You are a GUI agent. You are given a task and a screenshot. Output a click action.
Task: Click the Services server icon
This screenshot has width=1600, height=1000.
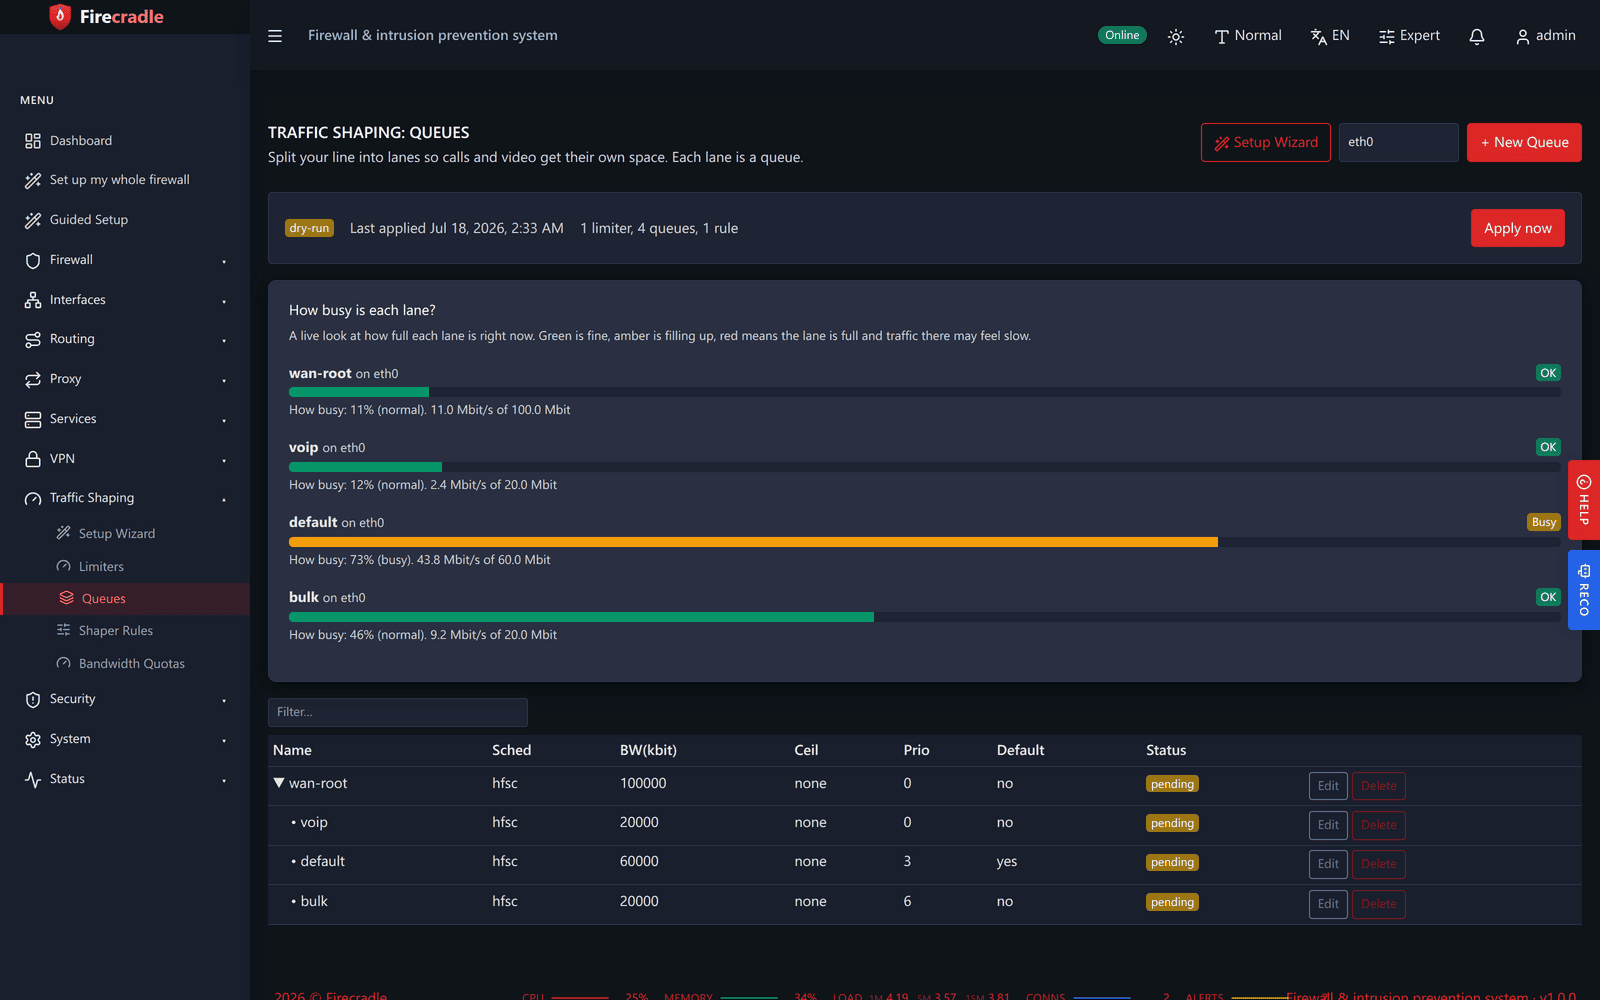[x=33, y=419]
